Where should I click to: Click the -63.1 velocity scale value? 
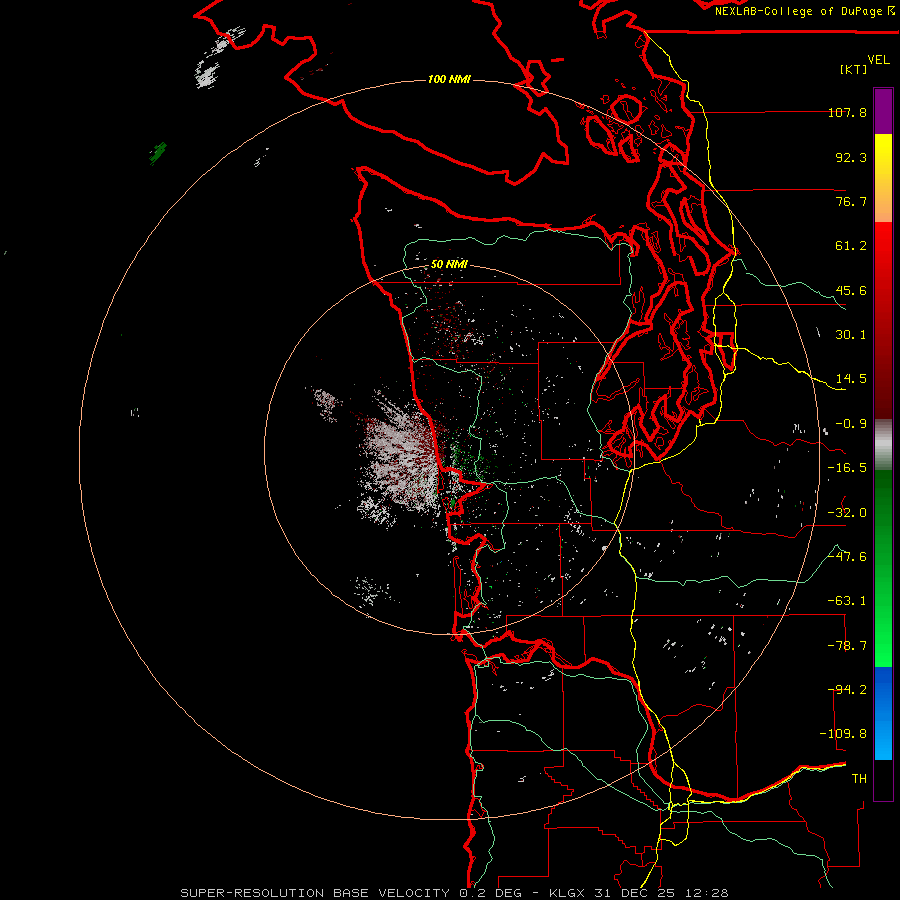point(847,601)
